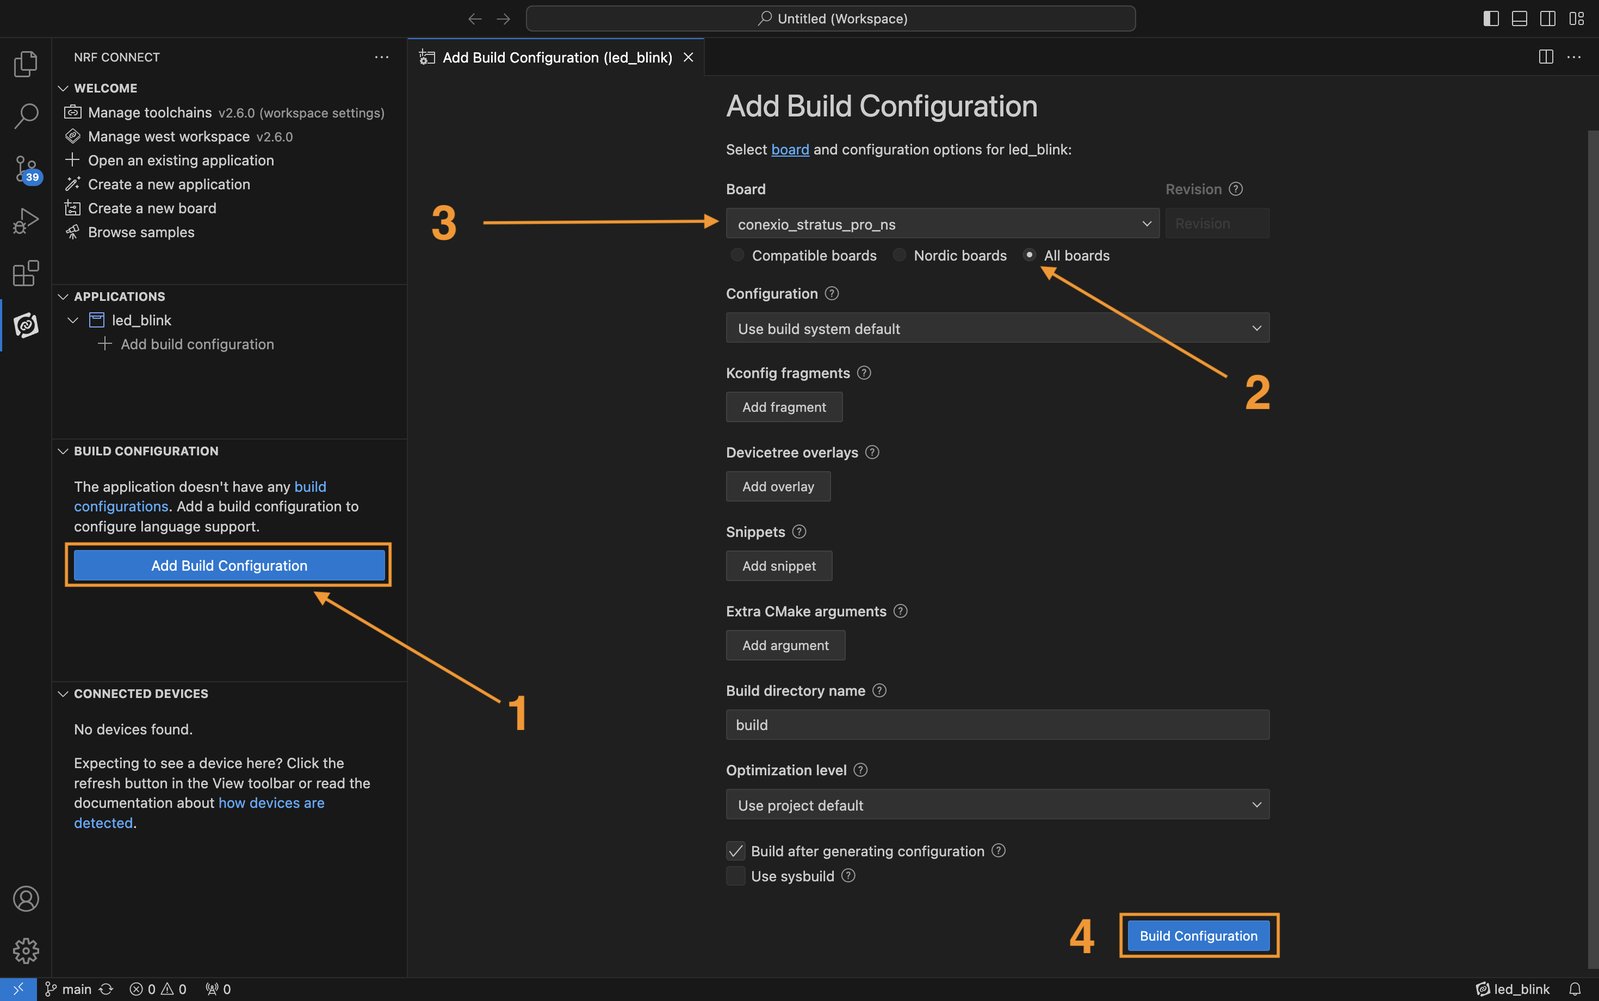Open the Board dropdown list

tap(941, 224)
